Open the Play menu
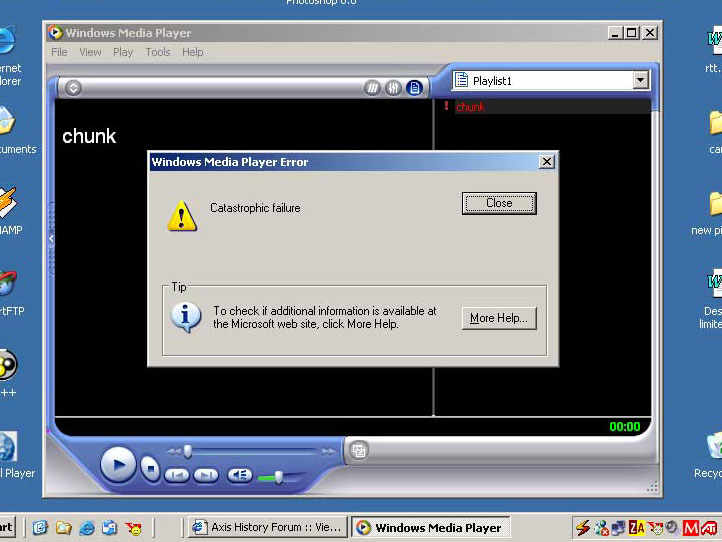The width and height of the screenshot is (722, 542). tap(123, 52)
